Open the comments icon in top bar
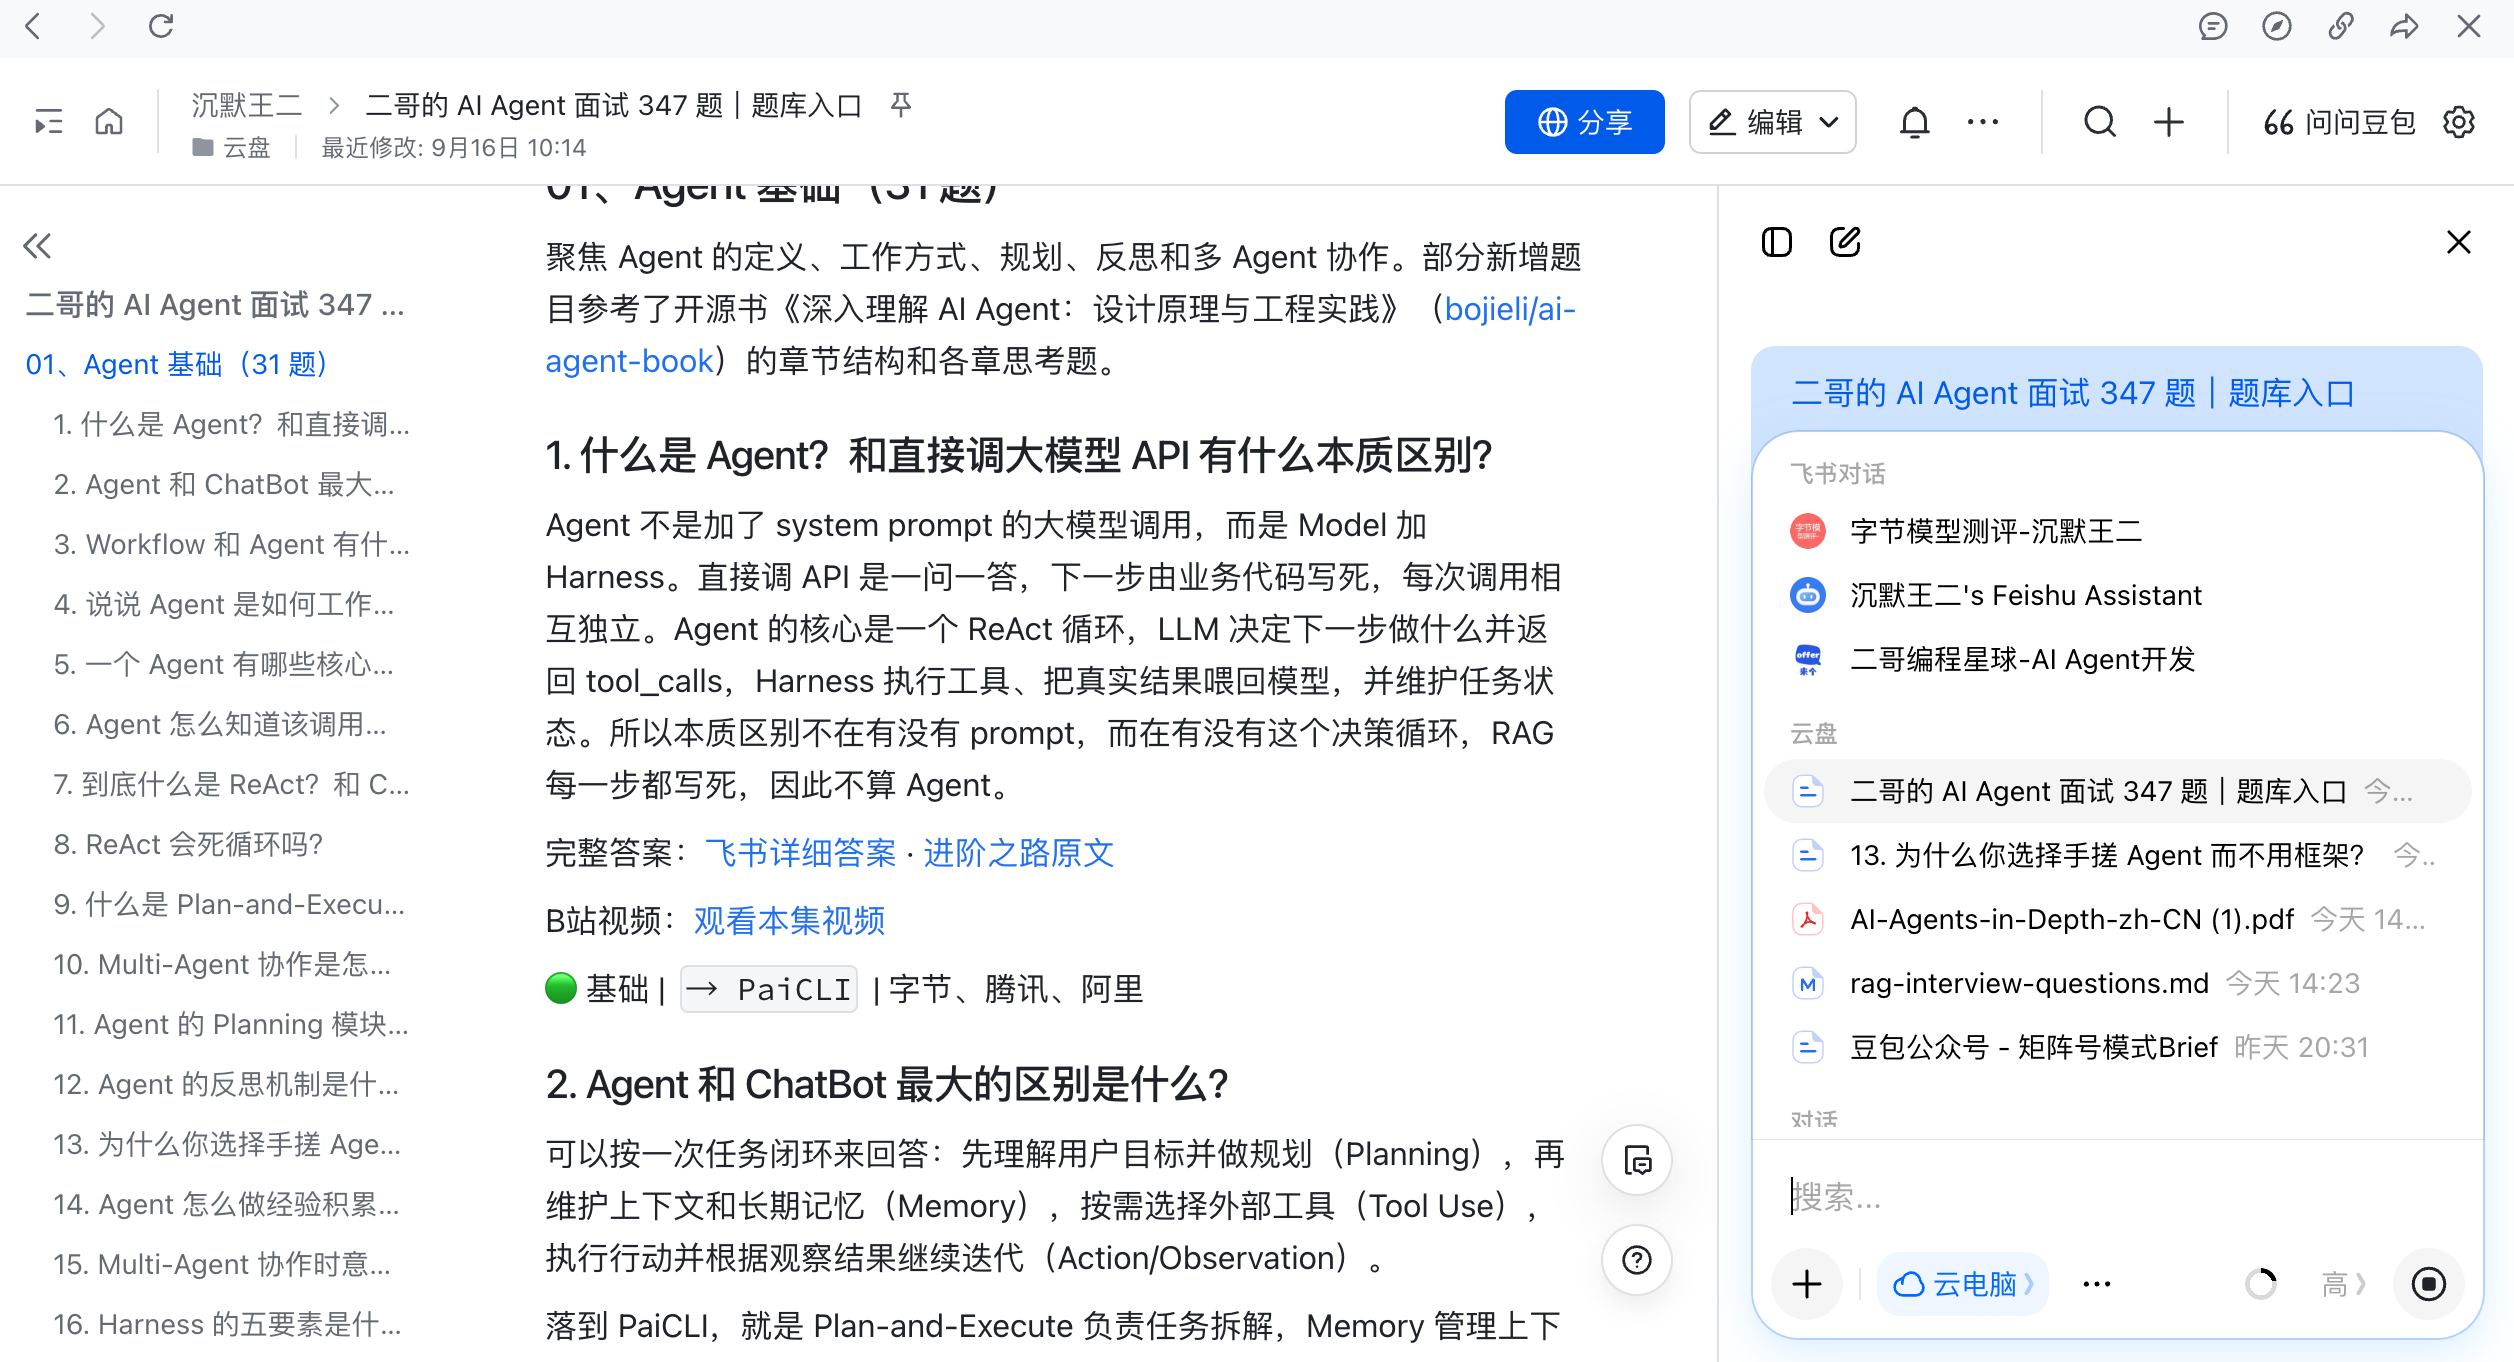The width and height of the screenshot is (2514, 1362). coord(2213,26)
